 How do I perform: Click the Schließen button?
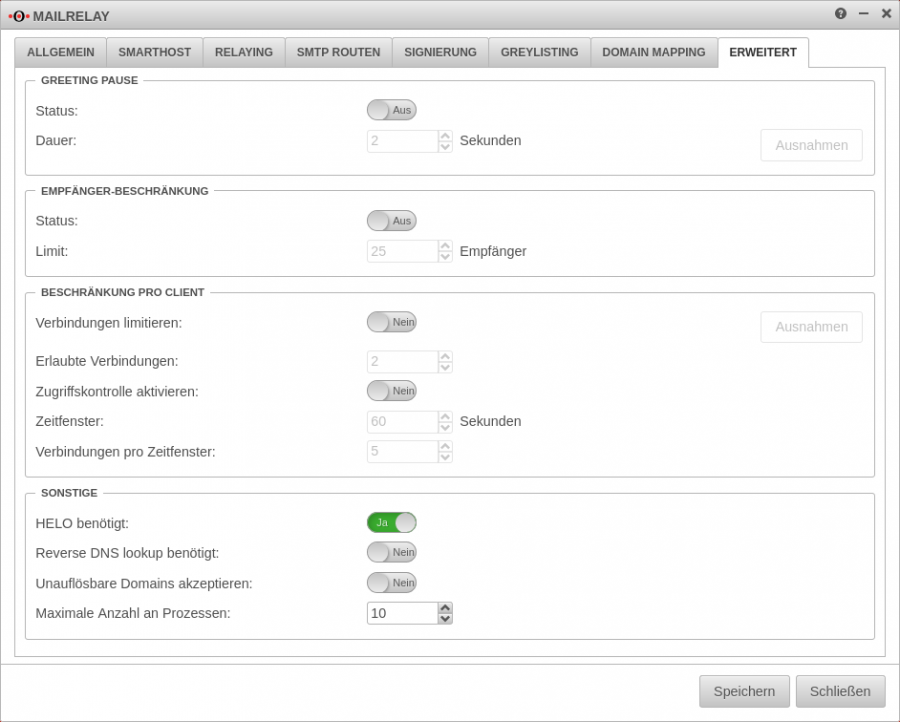click(x=840, y=691)
